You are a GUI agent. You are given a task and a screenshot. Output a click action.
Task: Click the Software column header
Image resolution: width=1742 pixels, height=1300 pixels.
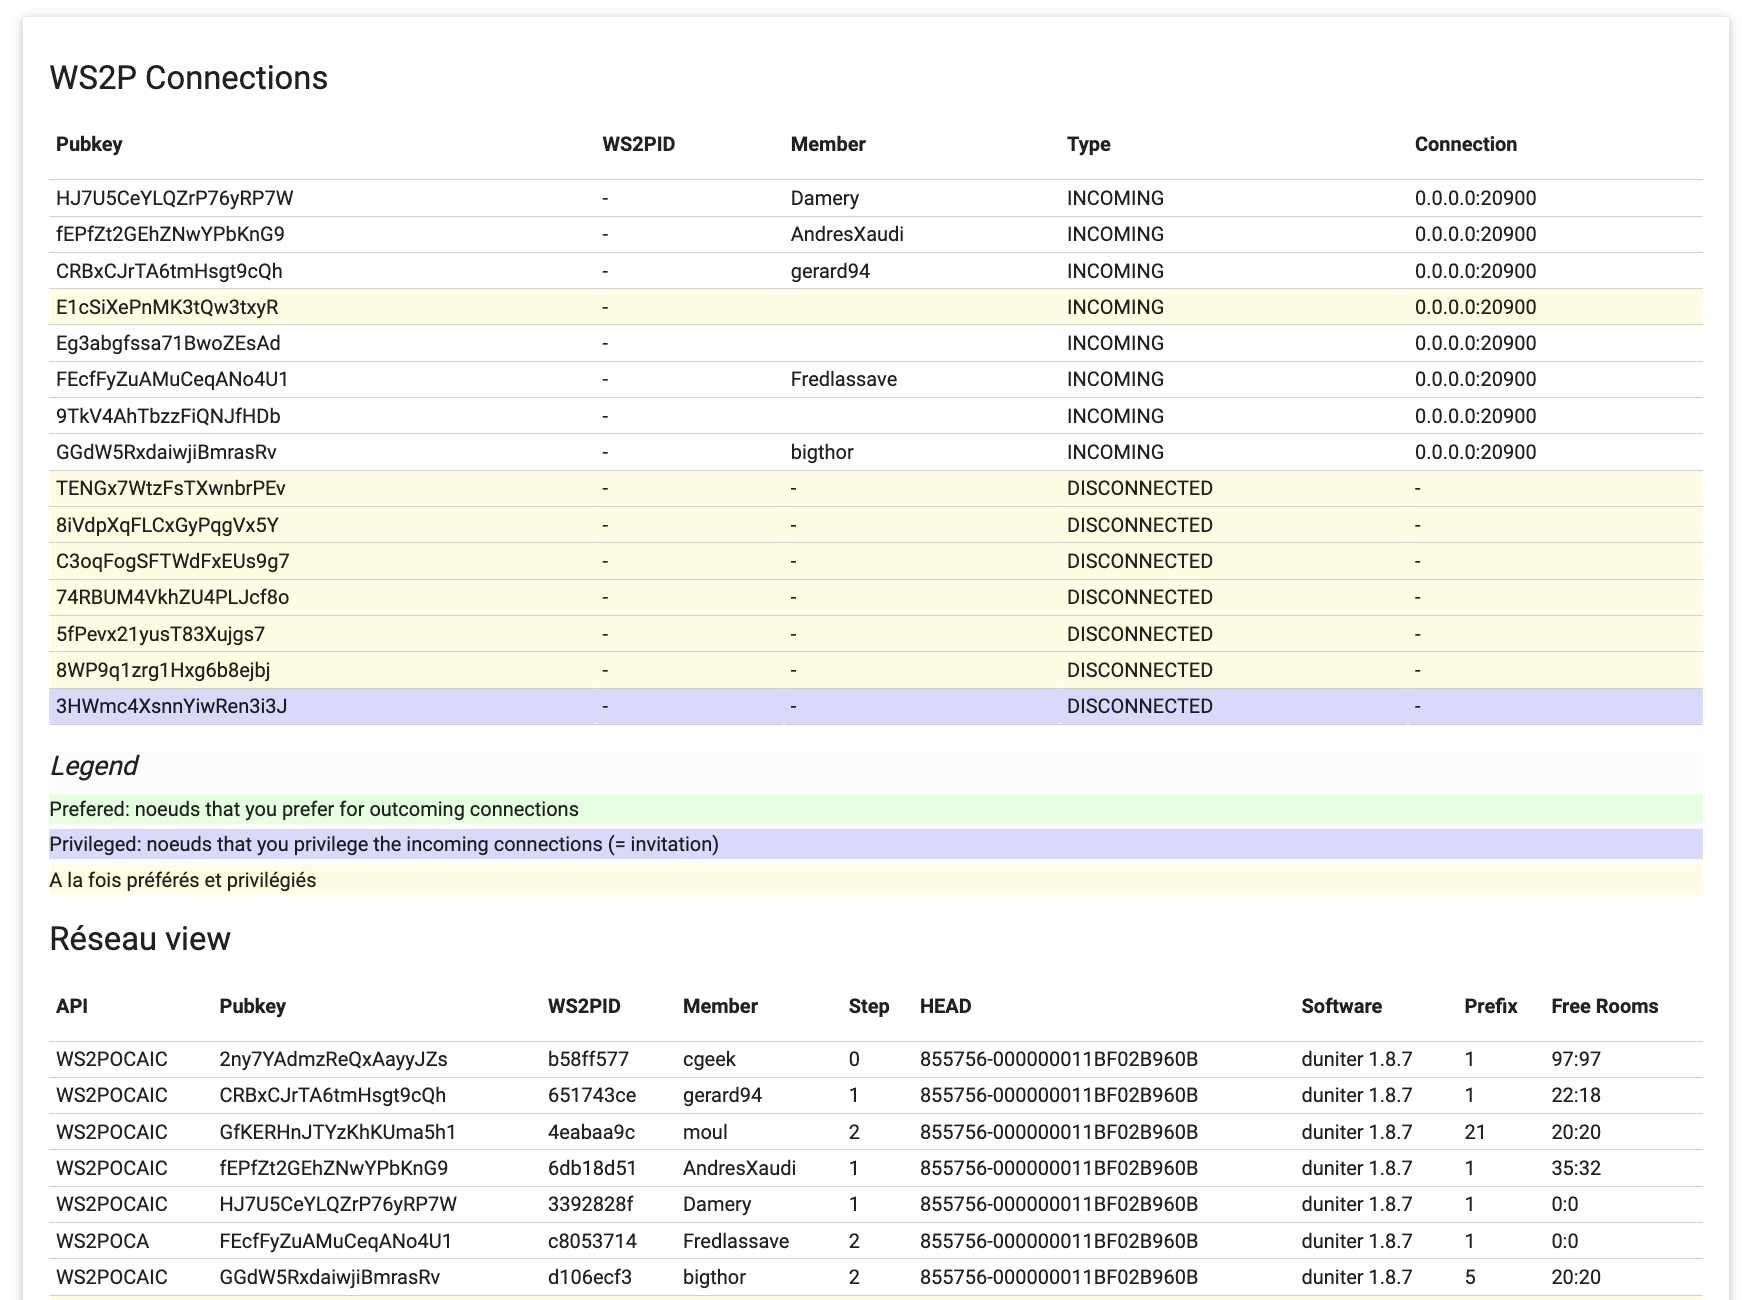(x=1341, y=1006)
